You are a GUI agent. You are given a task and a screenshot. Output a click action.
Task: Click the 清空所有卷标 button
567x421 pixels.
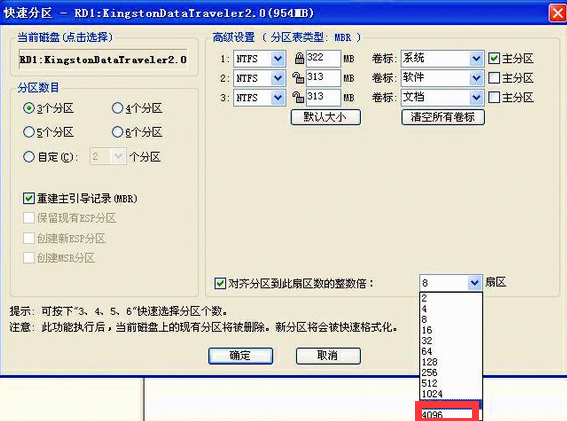tap(443, 117)
